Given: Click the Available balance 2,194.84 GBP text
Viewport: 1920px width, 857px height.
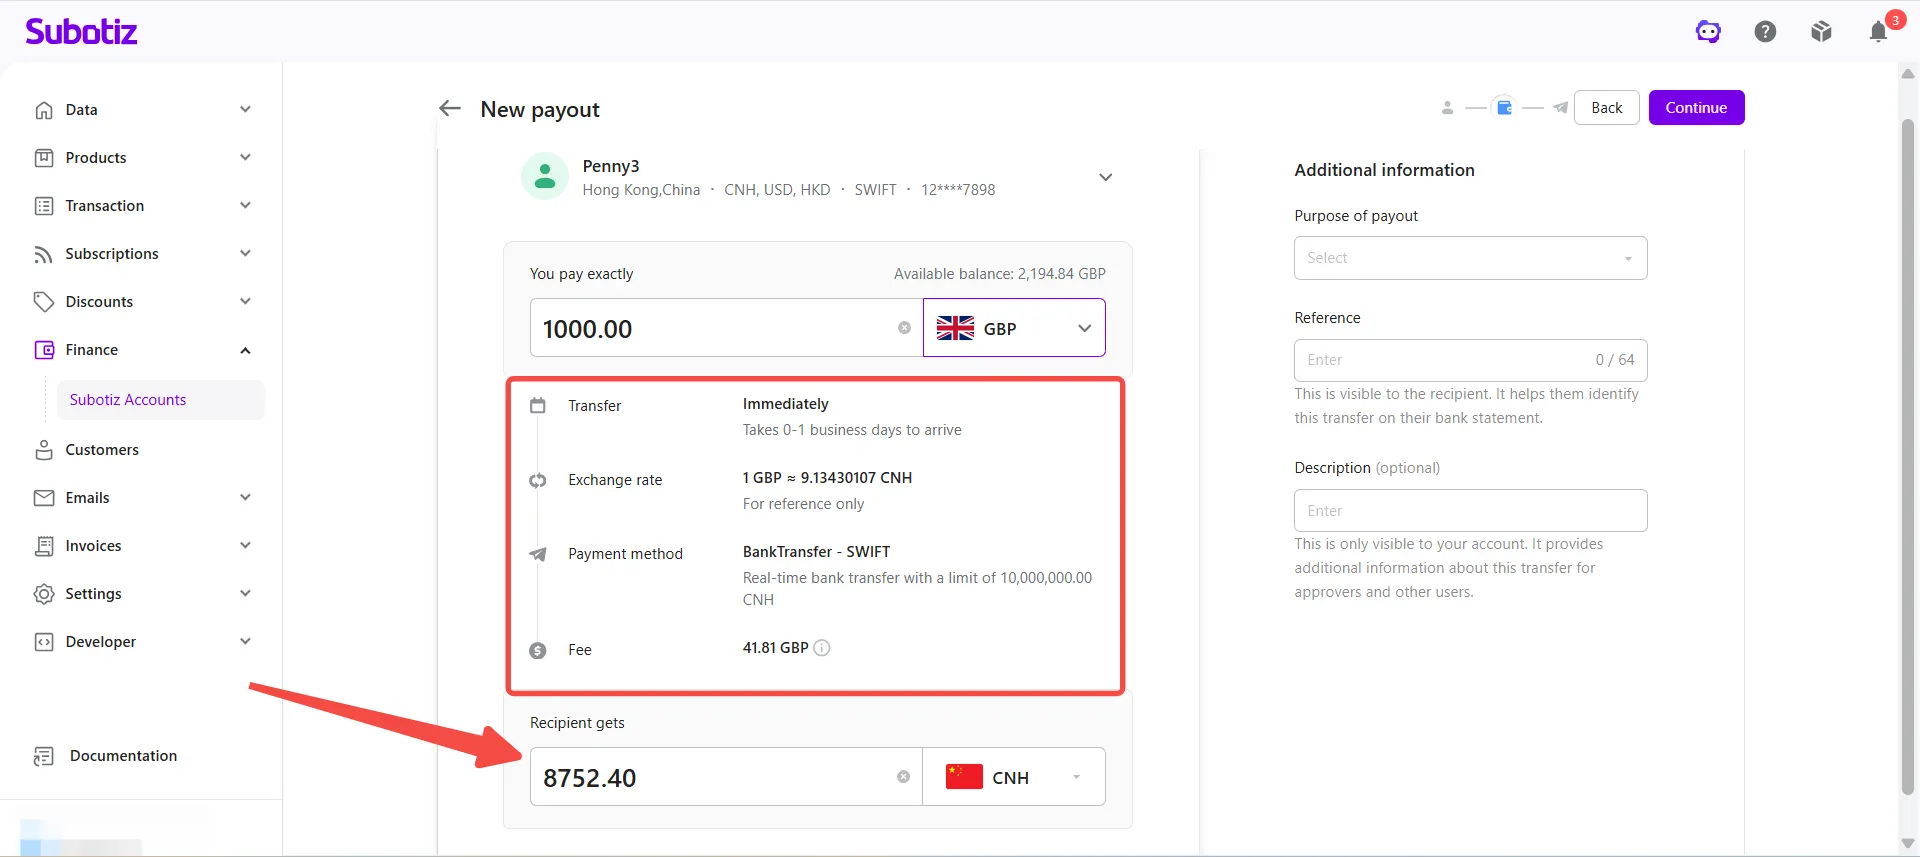Looking at the screenshot, I should [x=999, y=274].
